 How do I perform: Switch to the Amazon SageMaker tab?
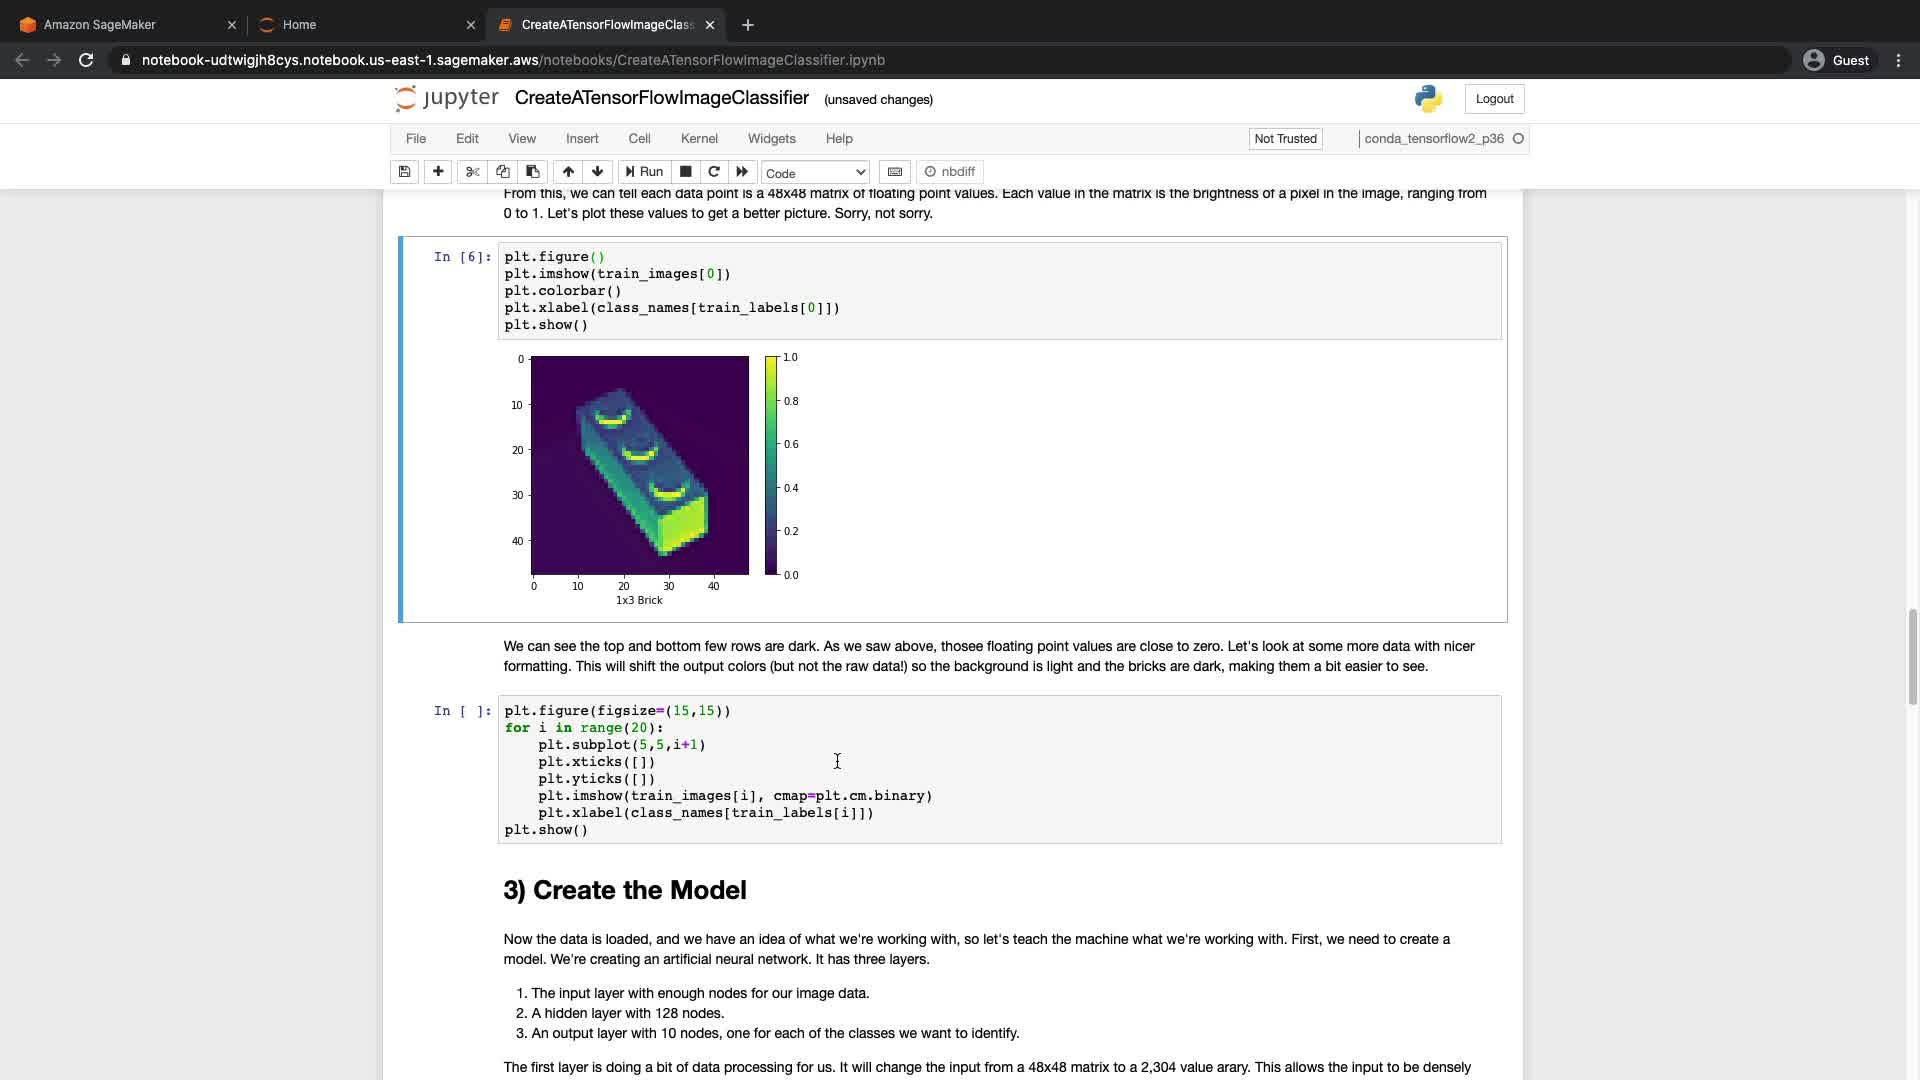pyautogui.click(x=100, y=25)
